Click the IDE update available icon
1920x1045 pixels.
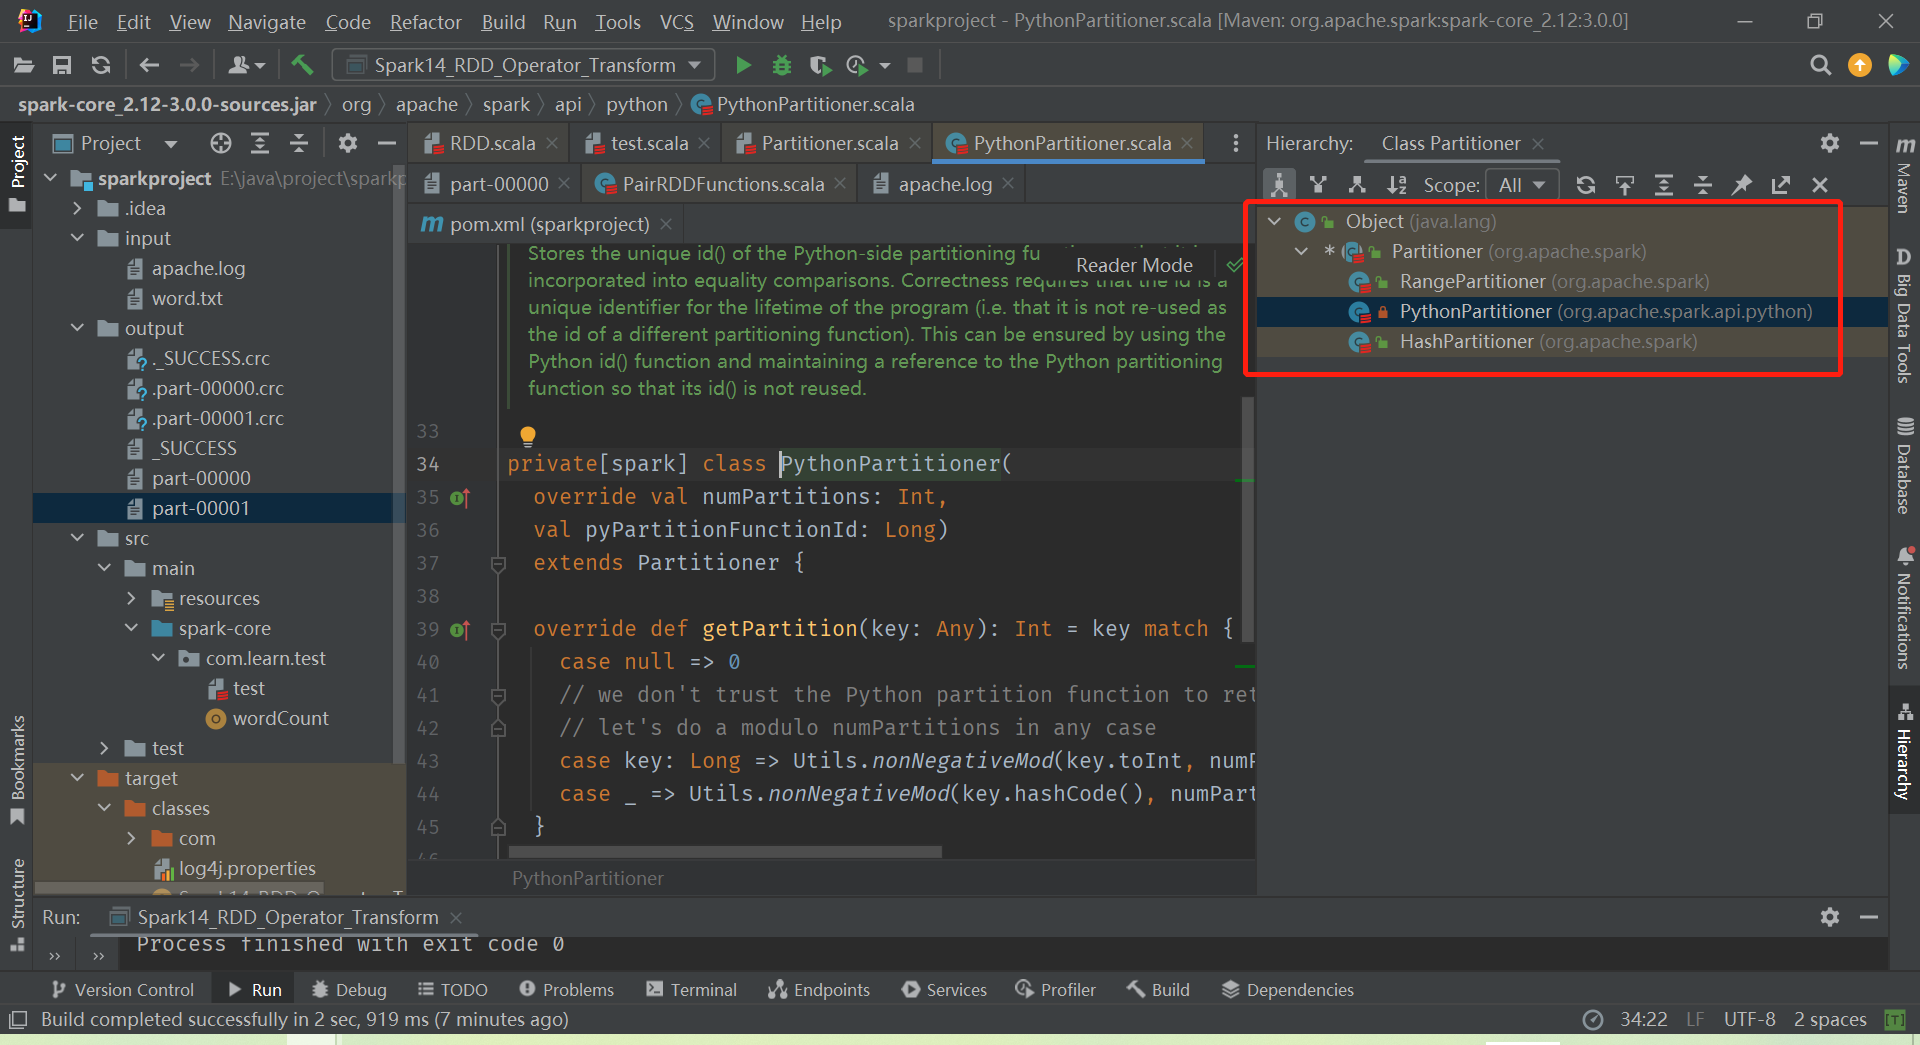tap(1859, 65)
